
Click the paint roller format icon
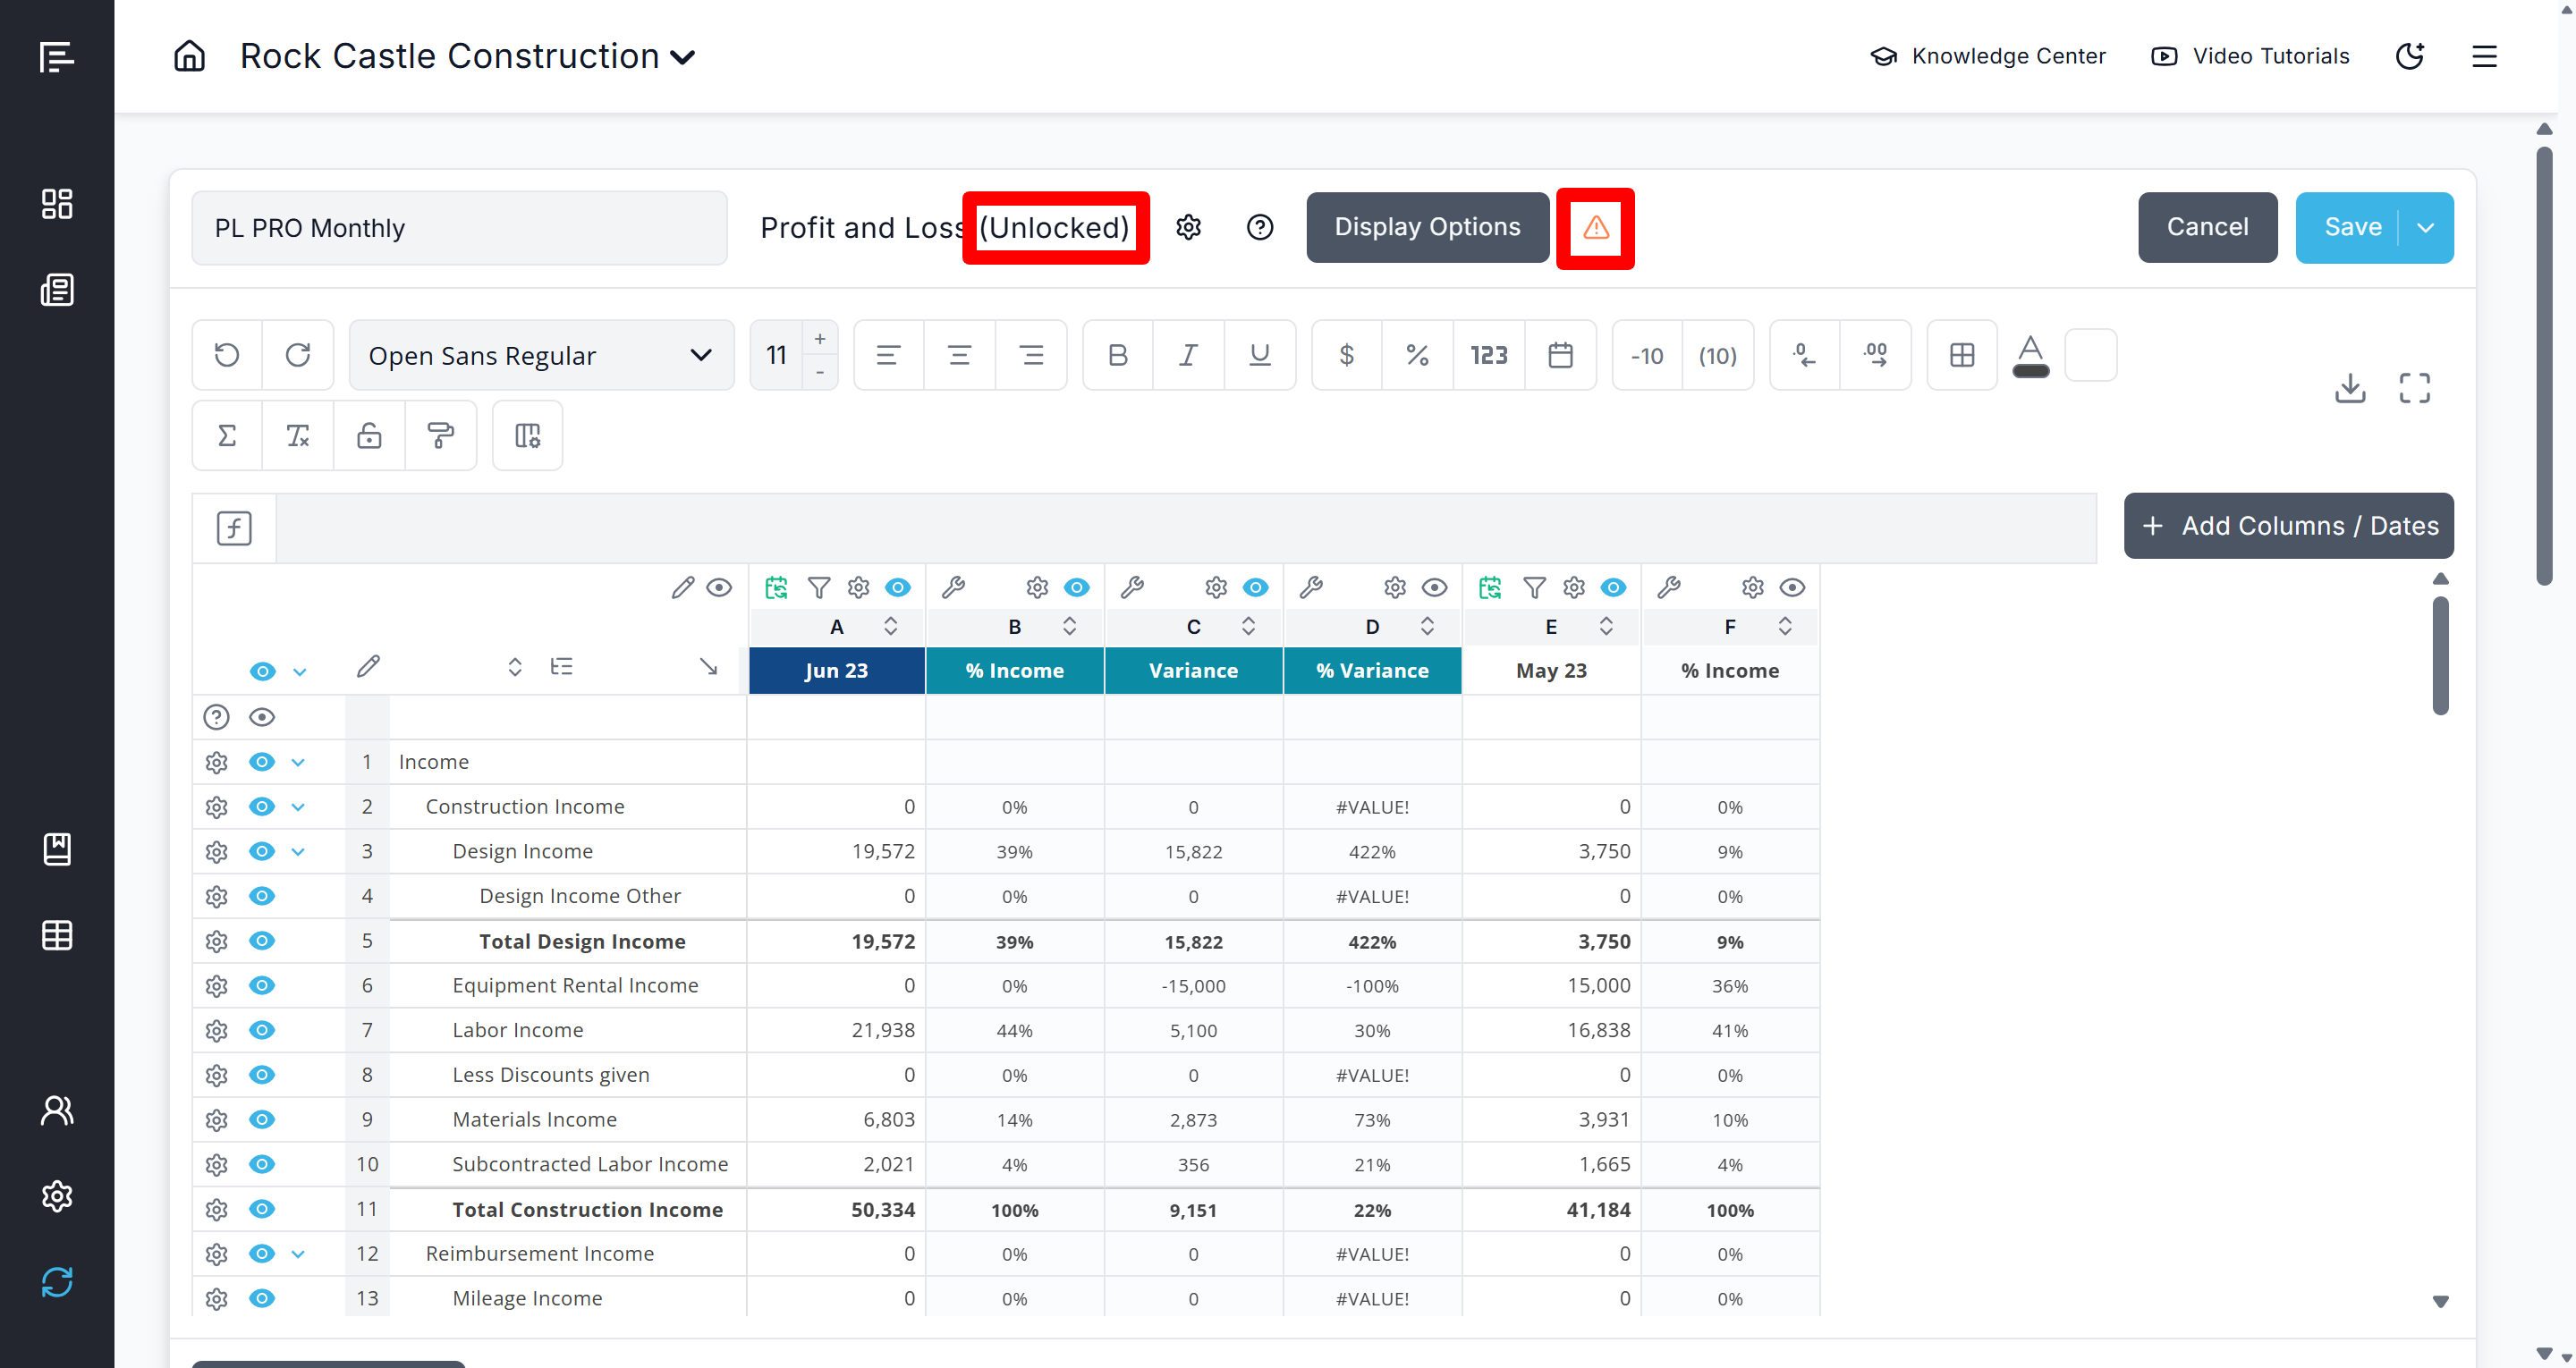(x=440, y=435)
